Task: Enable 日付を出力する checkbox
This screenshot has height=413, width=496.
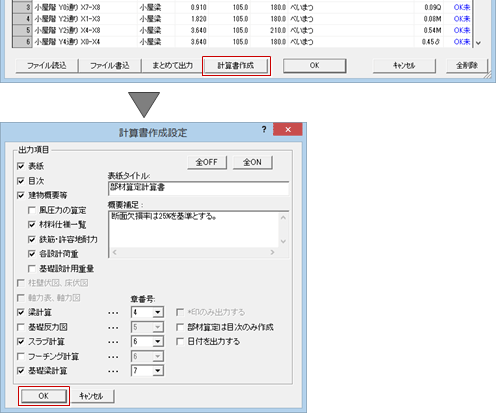Action: [x=180, y=341]
